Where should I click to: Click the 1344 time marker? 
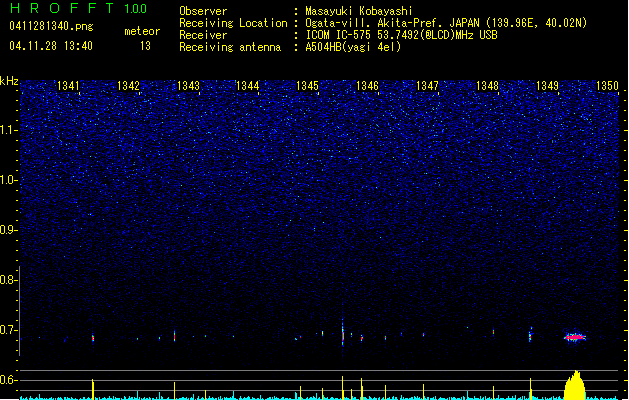tap(248, 85)
